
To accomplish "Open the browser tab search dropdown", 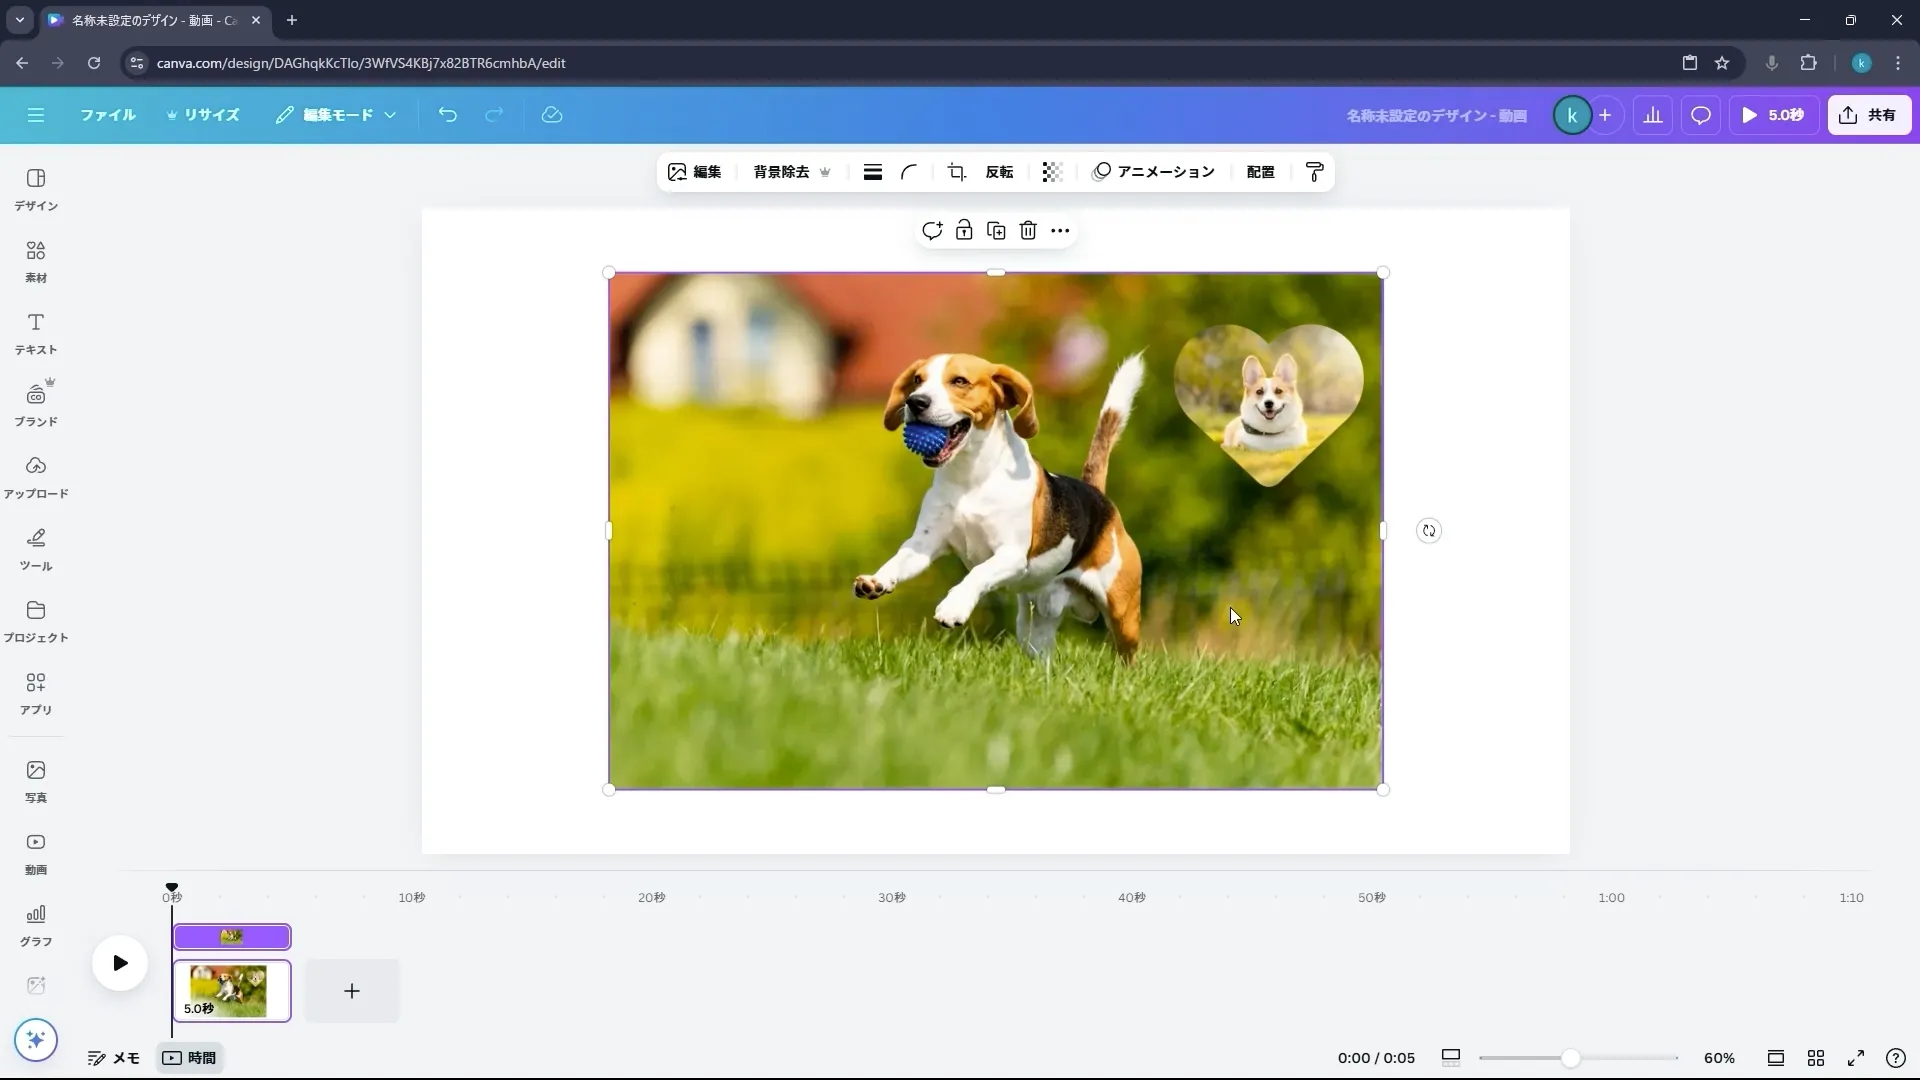I will click(x=19, y=20).
